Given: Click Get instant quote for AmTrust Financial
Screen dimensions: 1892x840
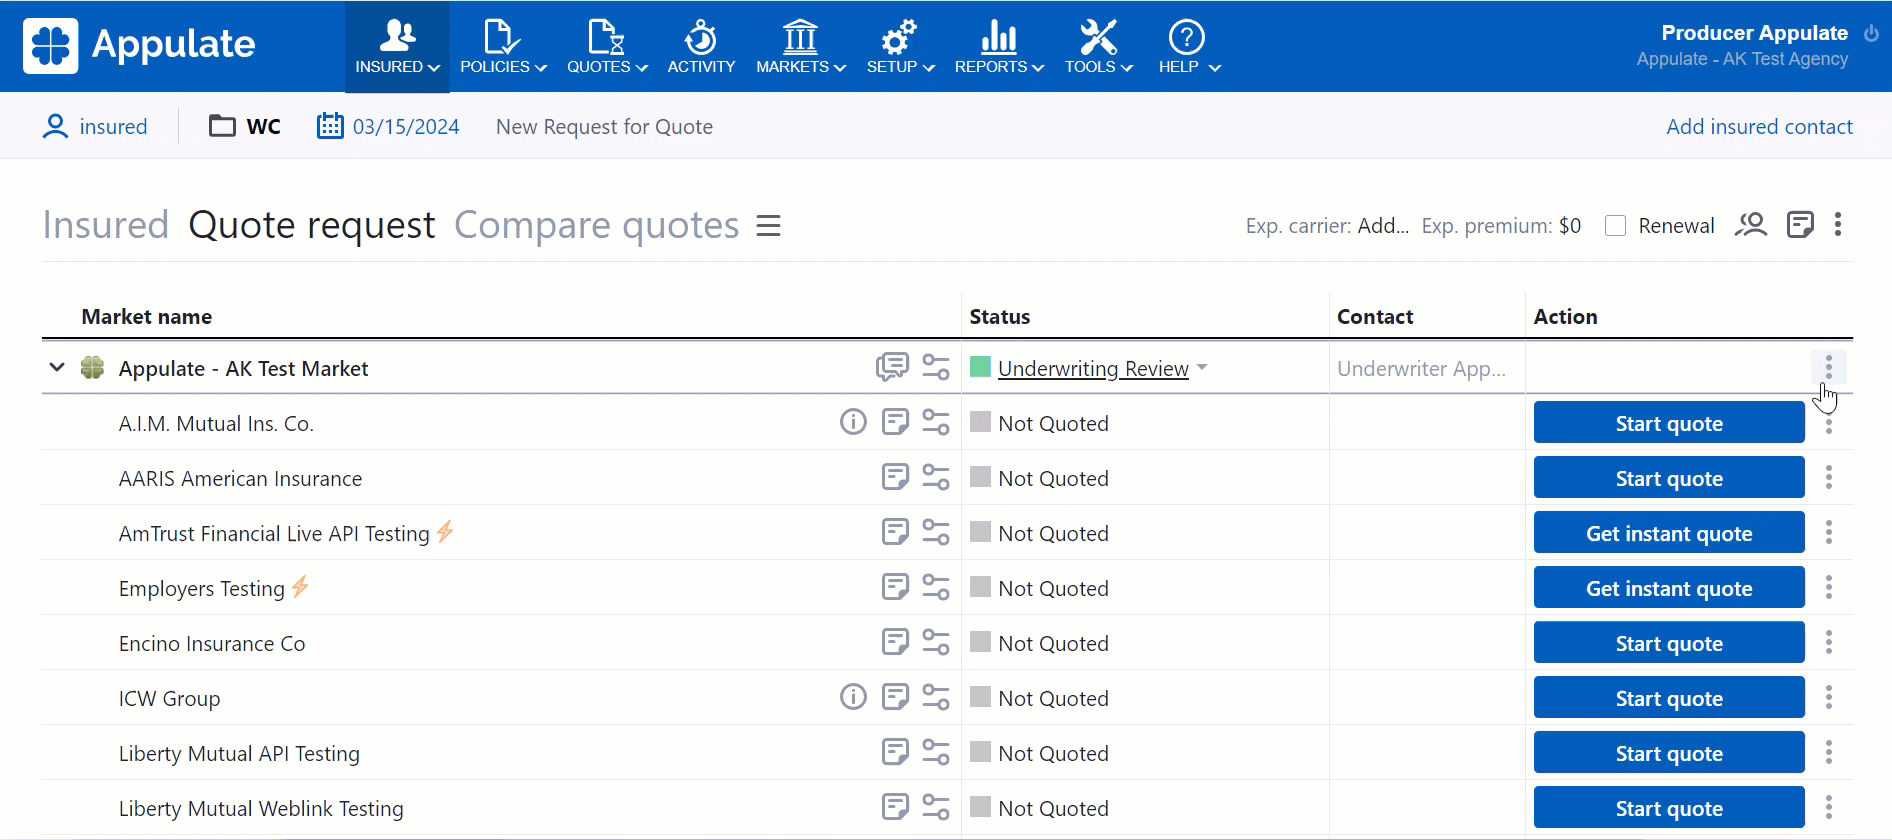Looking at the screenshot, I should 1668,533.
